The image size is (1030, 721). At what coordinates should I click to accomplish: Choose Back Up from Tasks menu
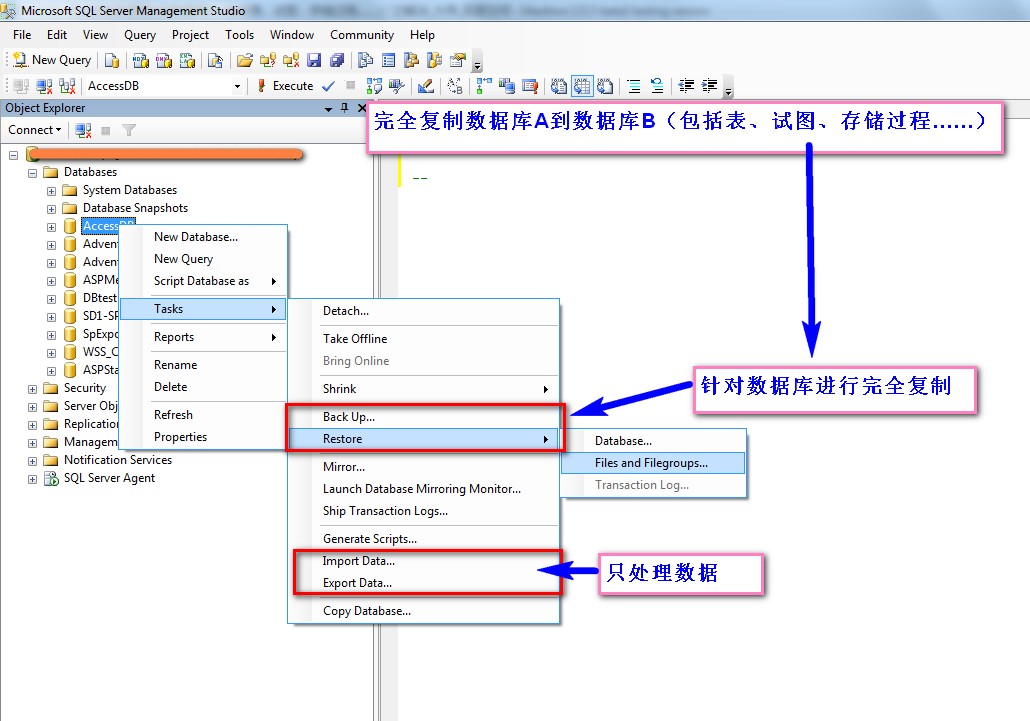click(x=349, y=417)
